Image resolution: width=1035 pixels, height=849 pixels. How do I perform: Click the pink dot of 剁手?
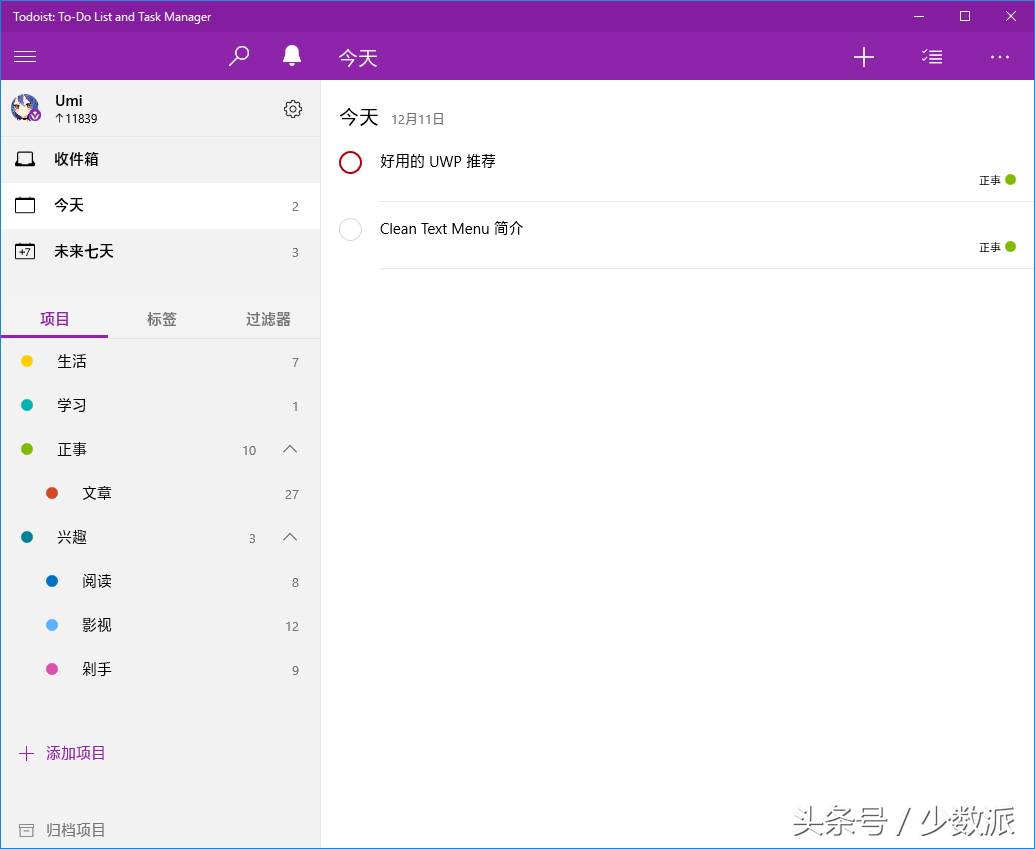coord(52,669)
